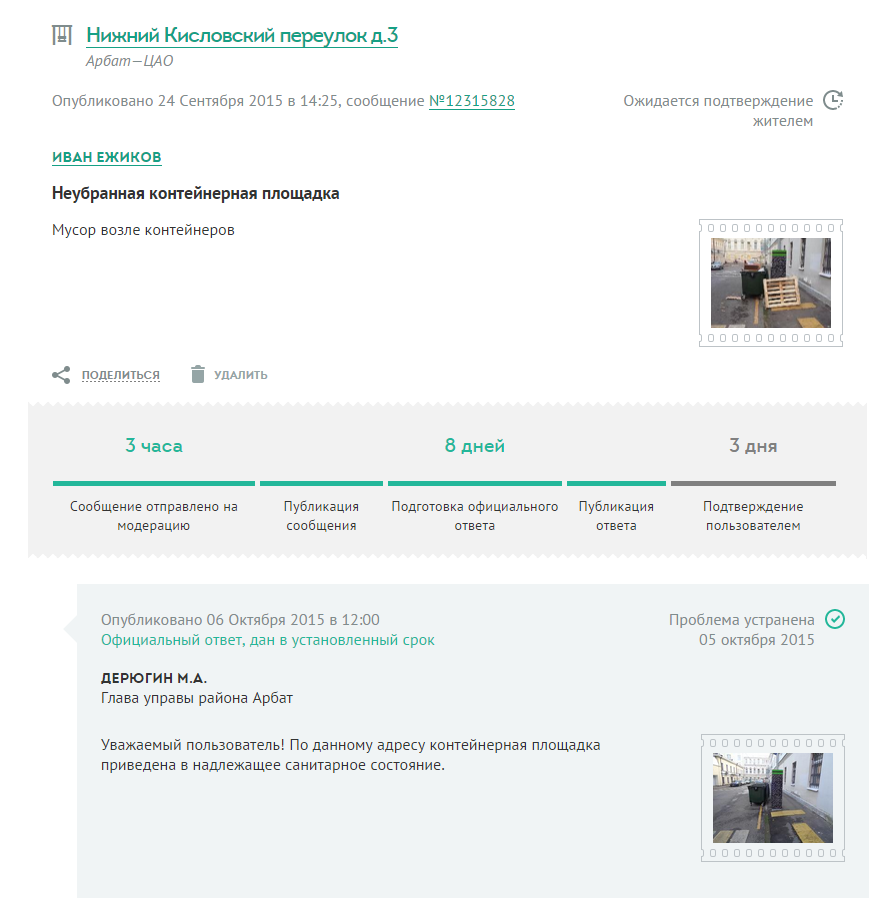
Task: Click the Ожидается подтверждение жителем status text
Action: (x=718, y=111)
